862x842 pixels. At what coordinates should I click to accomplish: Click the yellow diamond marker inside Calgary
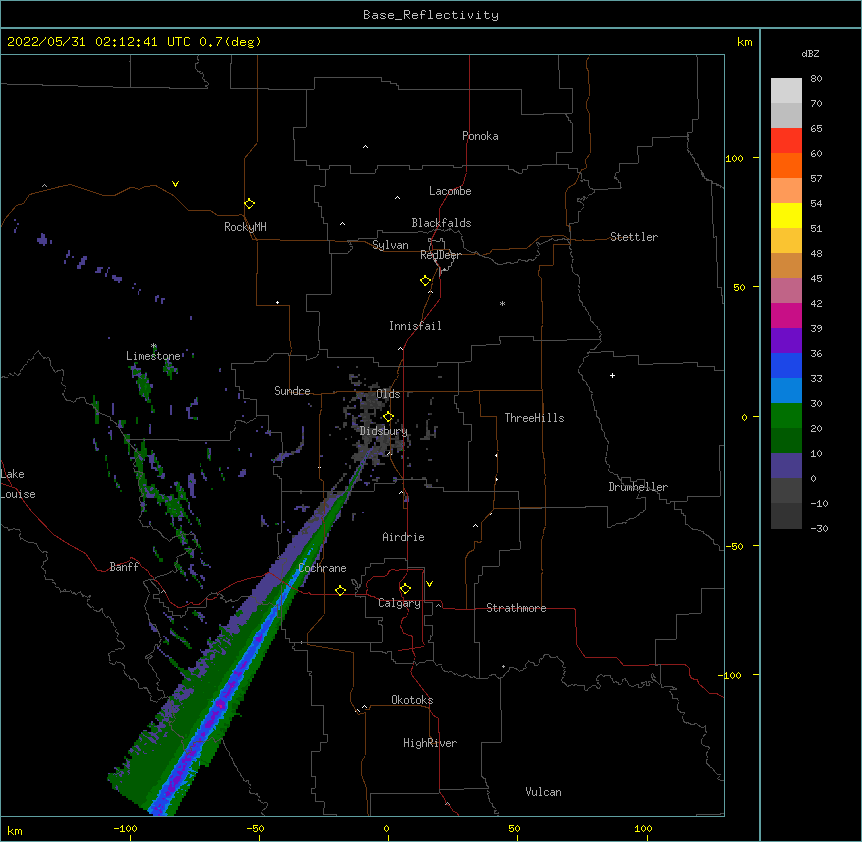(x=405, y=589)
